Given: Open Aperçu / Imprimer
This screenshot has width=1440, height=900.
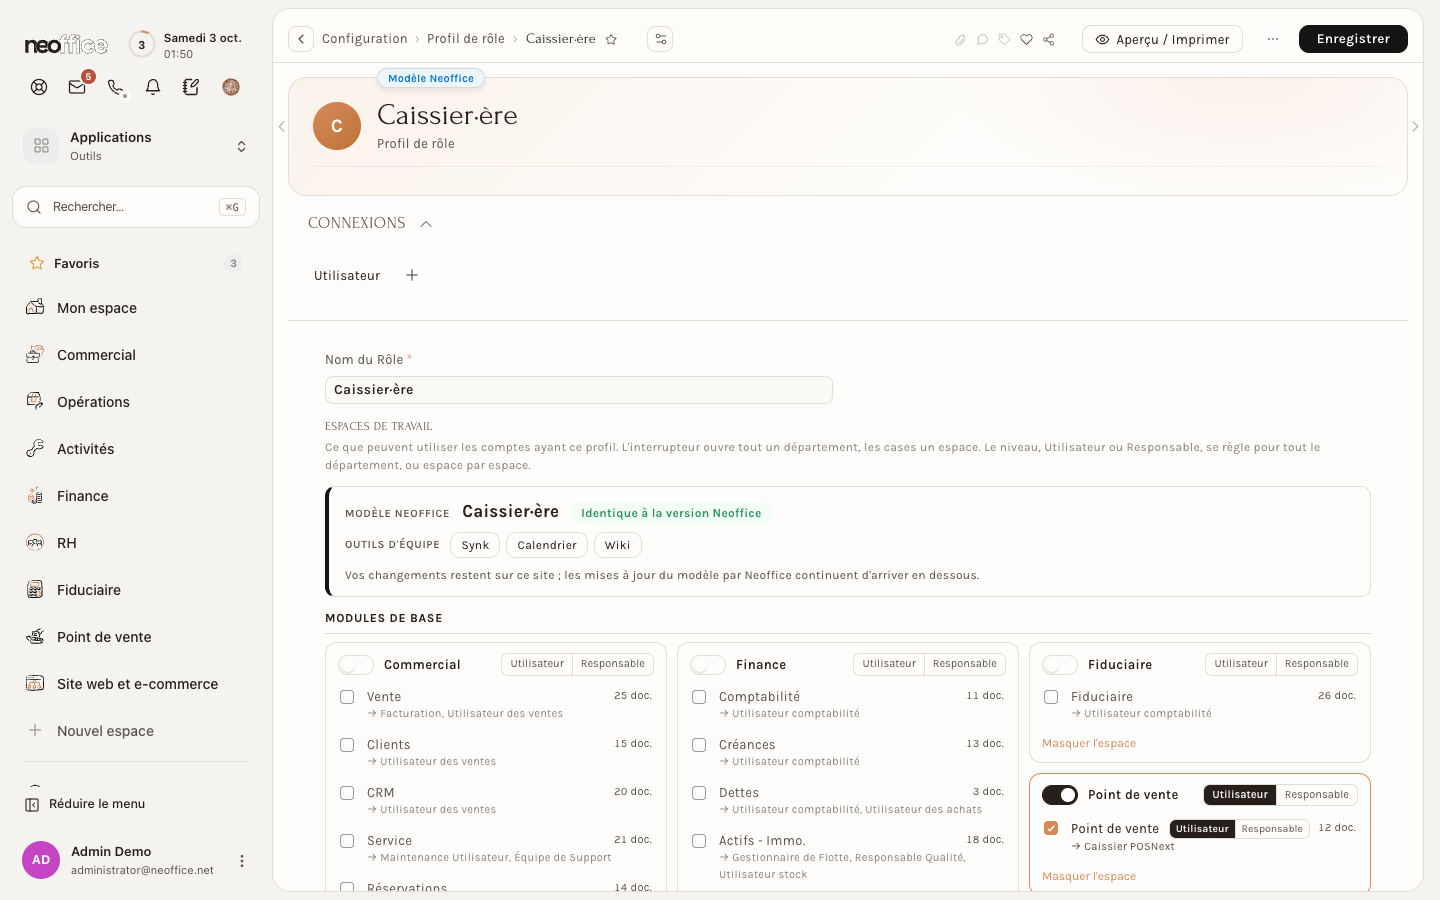Looking at the screenshot, I should 1162,39.
